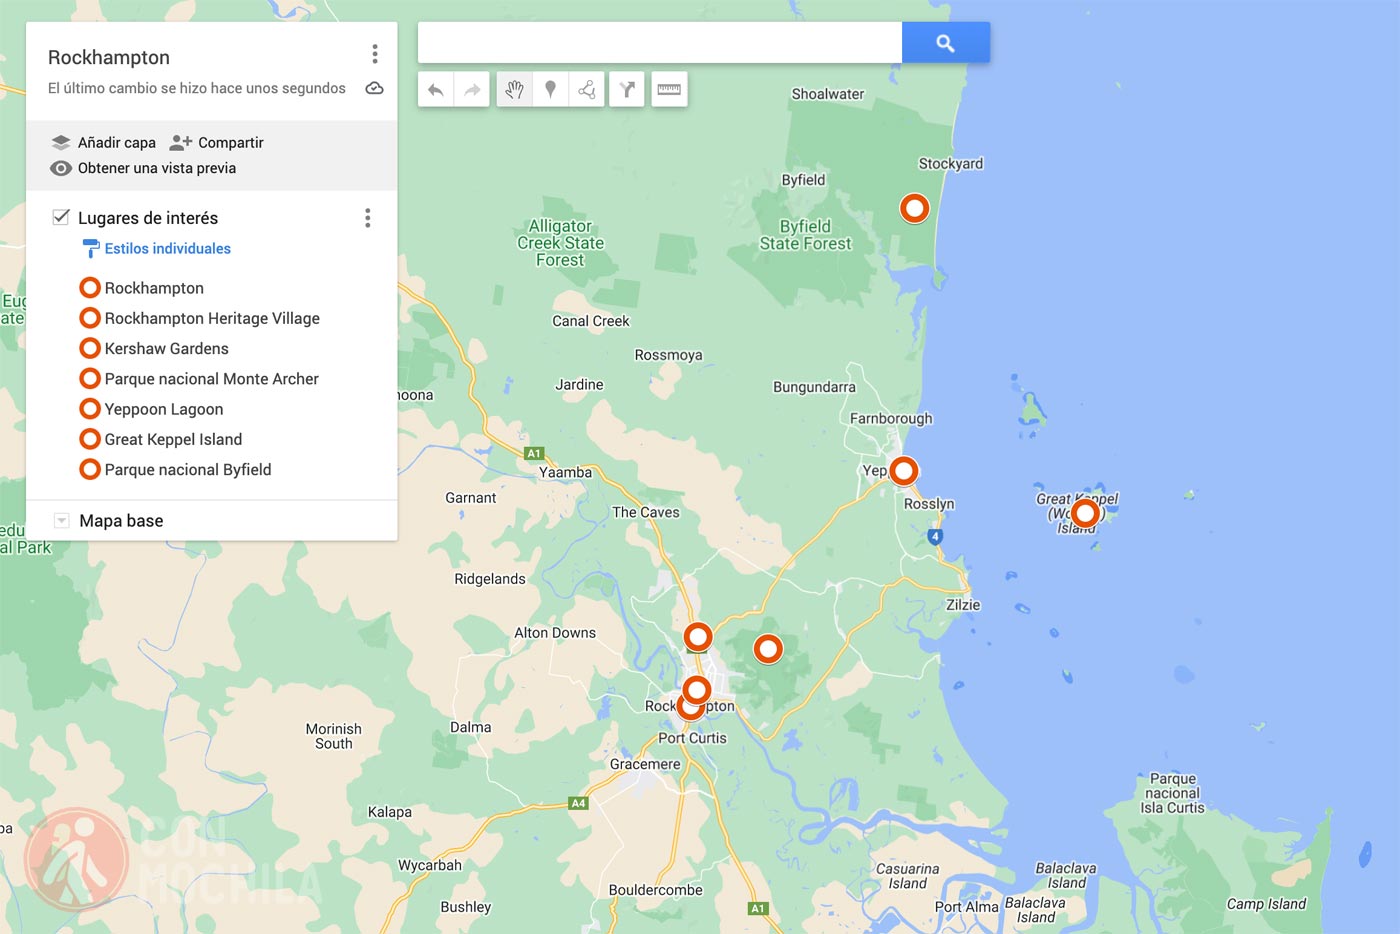Select the add marker tool

(551, 89)
